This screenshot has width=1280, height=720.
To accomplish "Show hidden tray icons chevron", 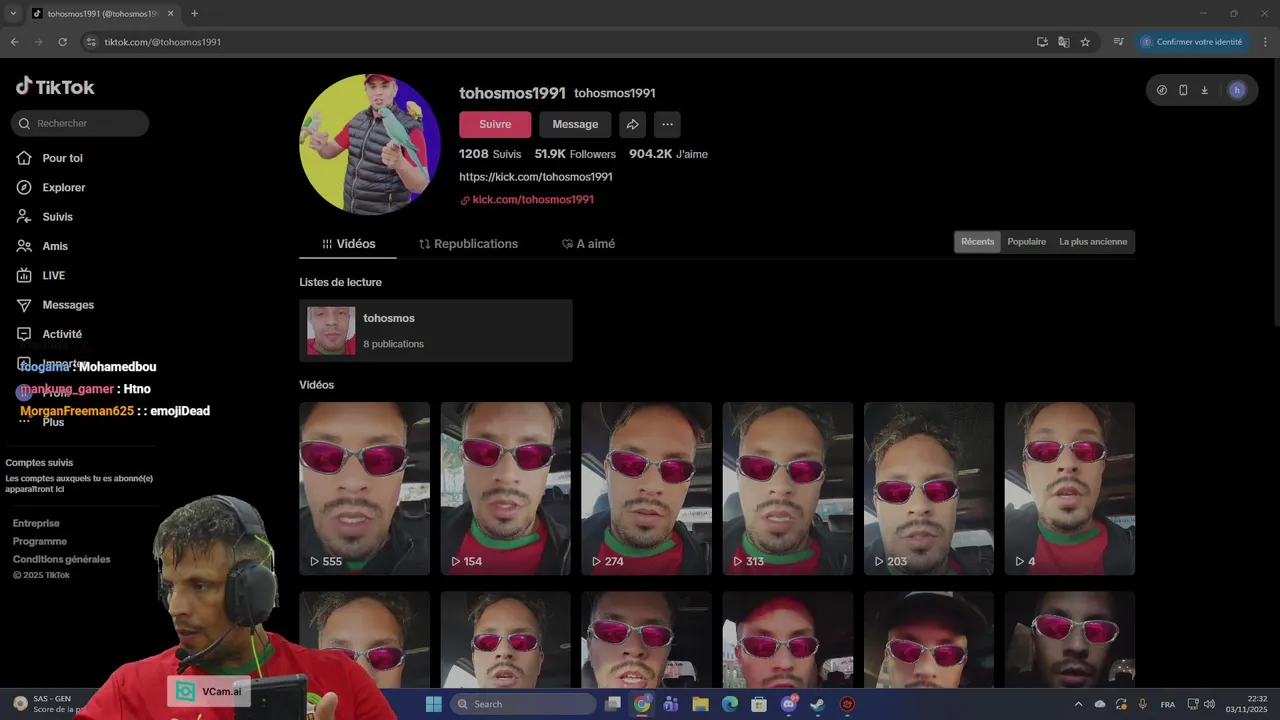I will pos(1078,704).
